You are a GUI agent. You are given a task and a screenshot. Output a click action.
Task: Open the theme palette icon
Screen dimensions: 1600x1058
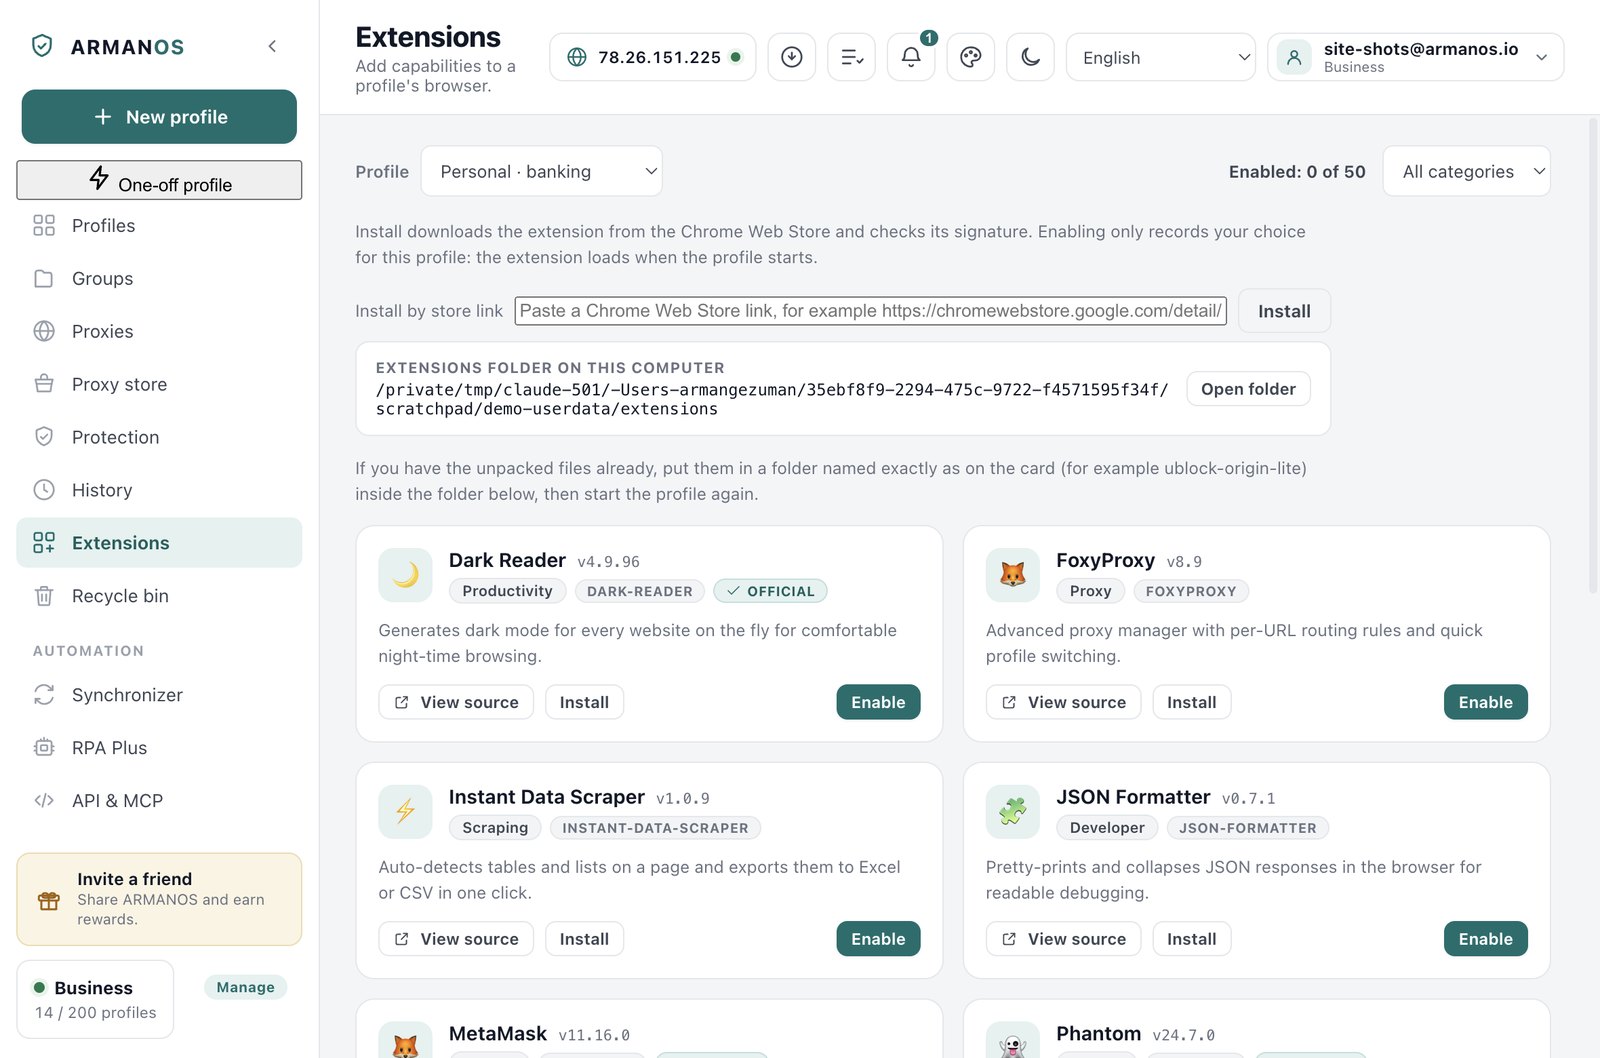tap(971, 57)
